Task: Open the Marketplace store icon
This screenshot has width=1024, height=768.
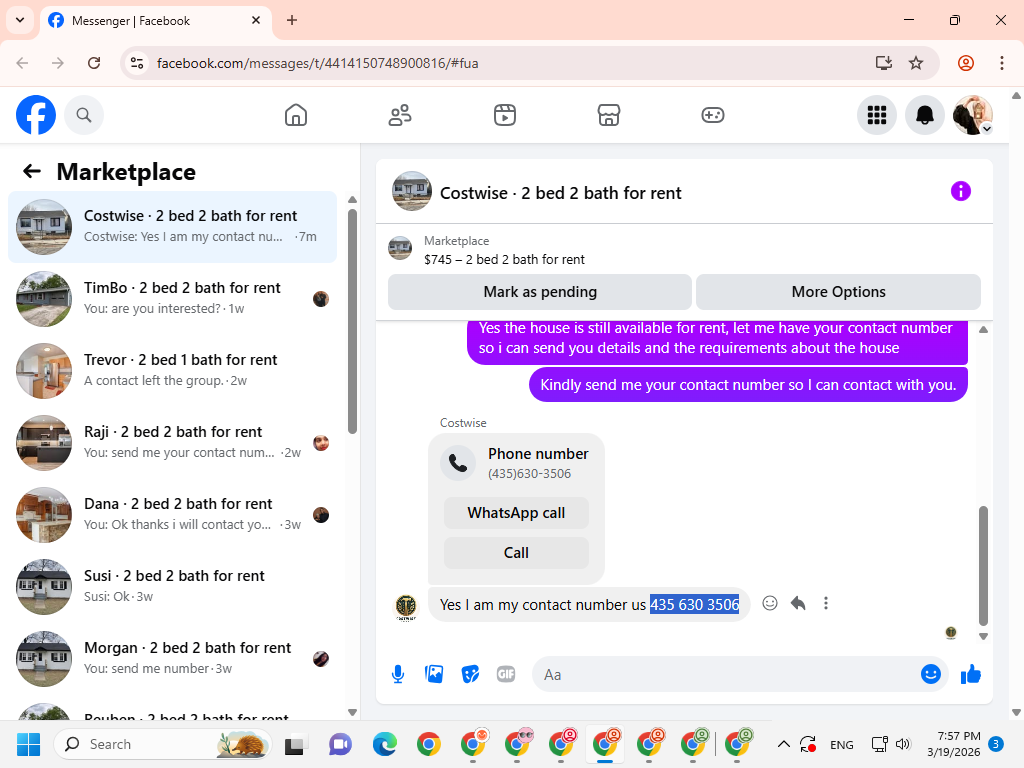Action: [x=609, y=115]
